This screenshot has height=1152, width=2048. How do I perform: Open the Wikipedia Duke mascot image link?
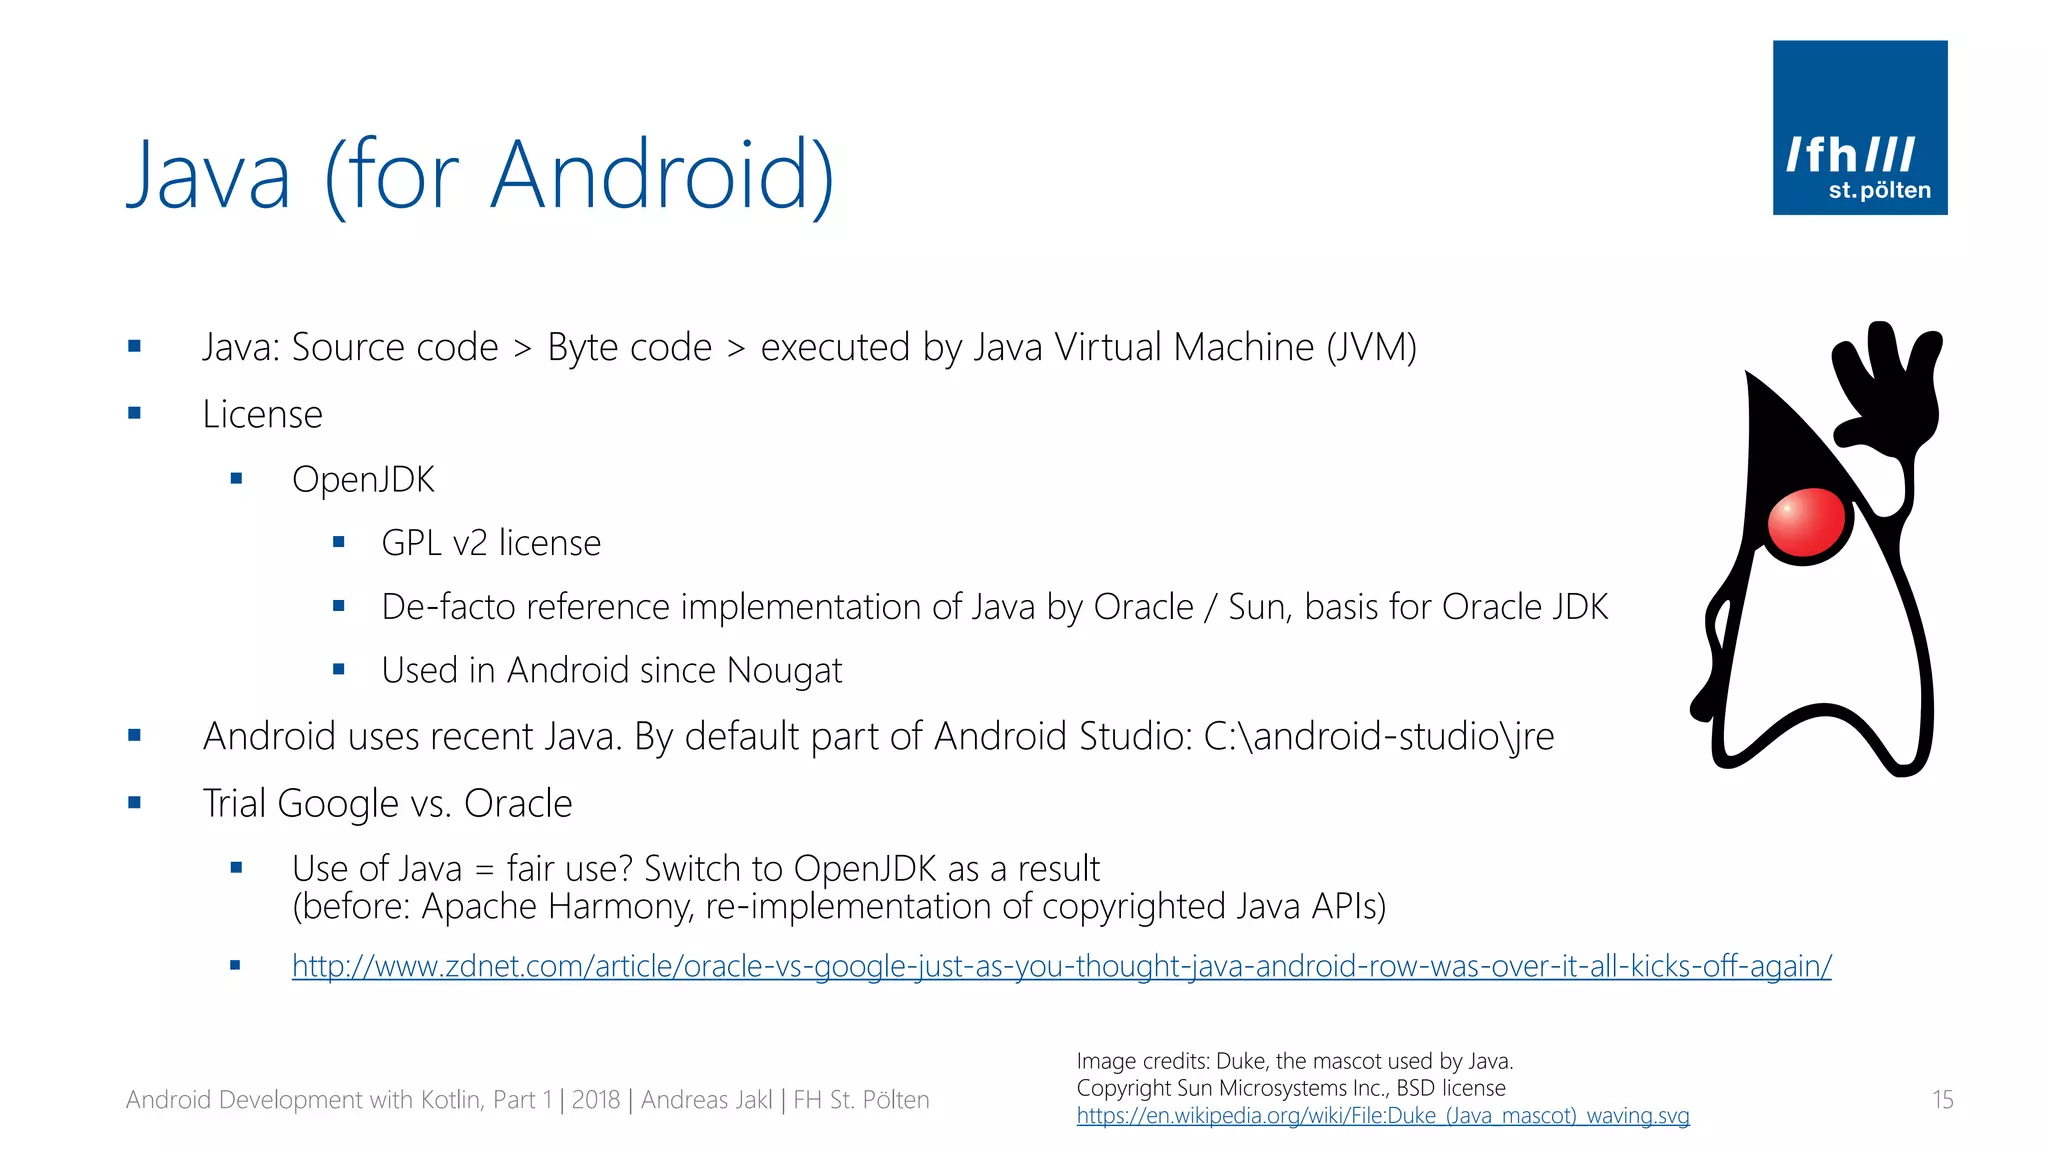(x=1382, y=1116)
